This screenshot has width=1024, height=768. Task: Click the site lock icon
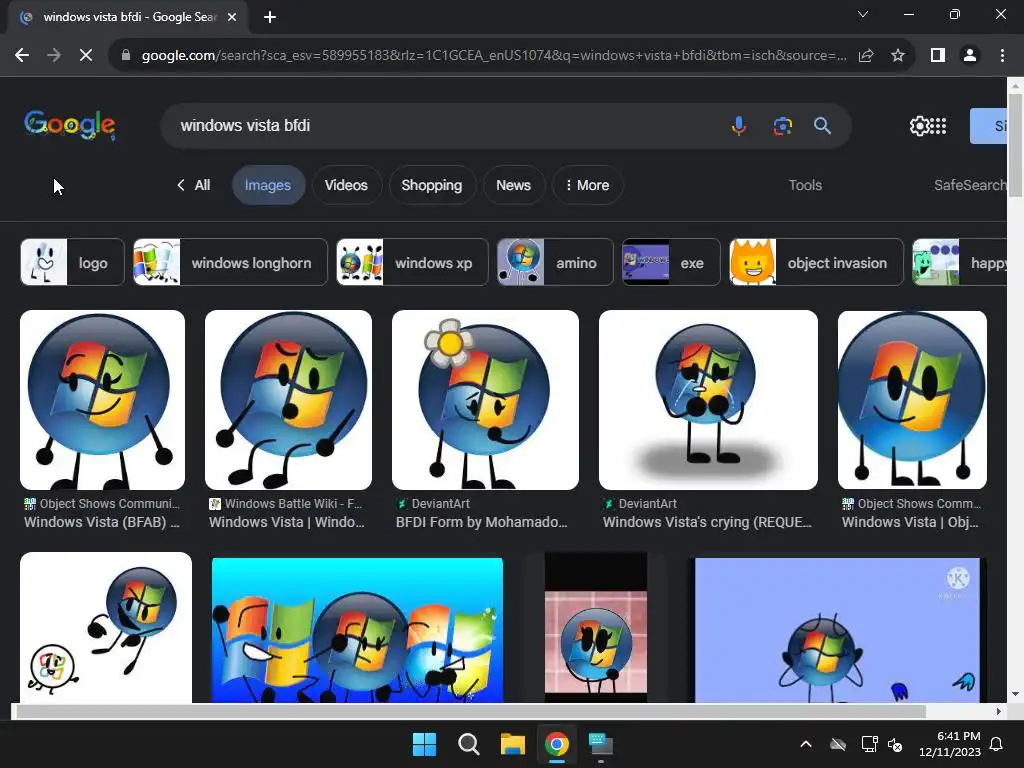pos(126,56)
